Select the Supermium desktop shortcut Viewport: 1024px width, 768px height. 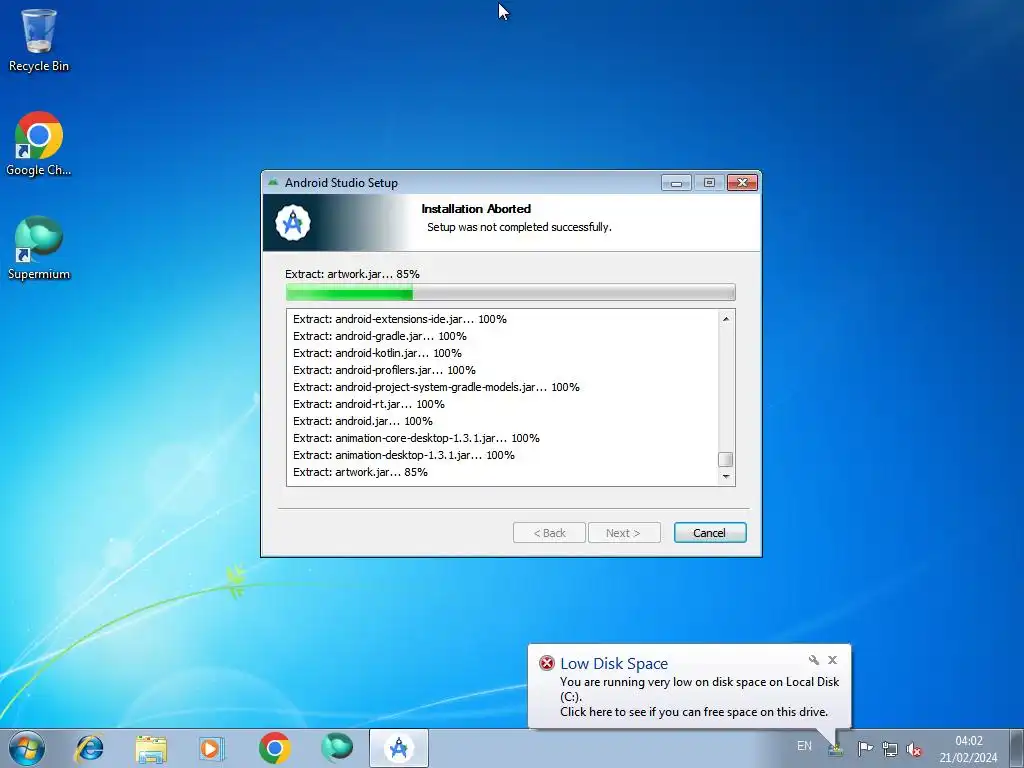[39, 248]
